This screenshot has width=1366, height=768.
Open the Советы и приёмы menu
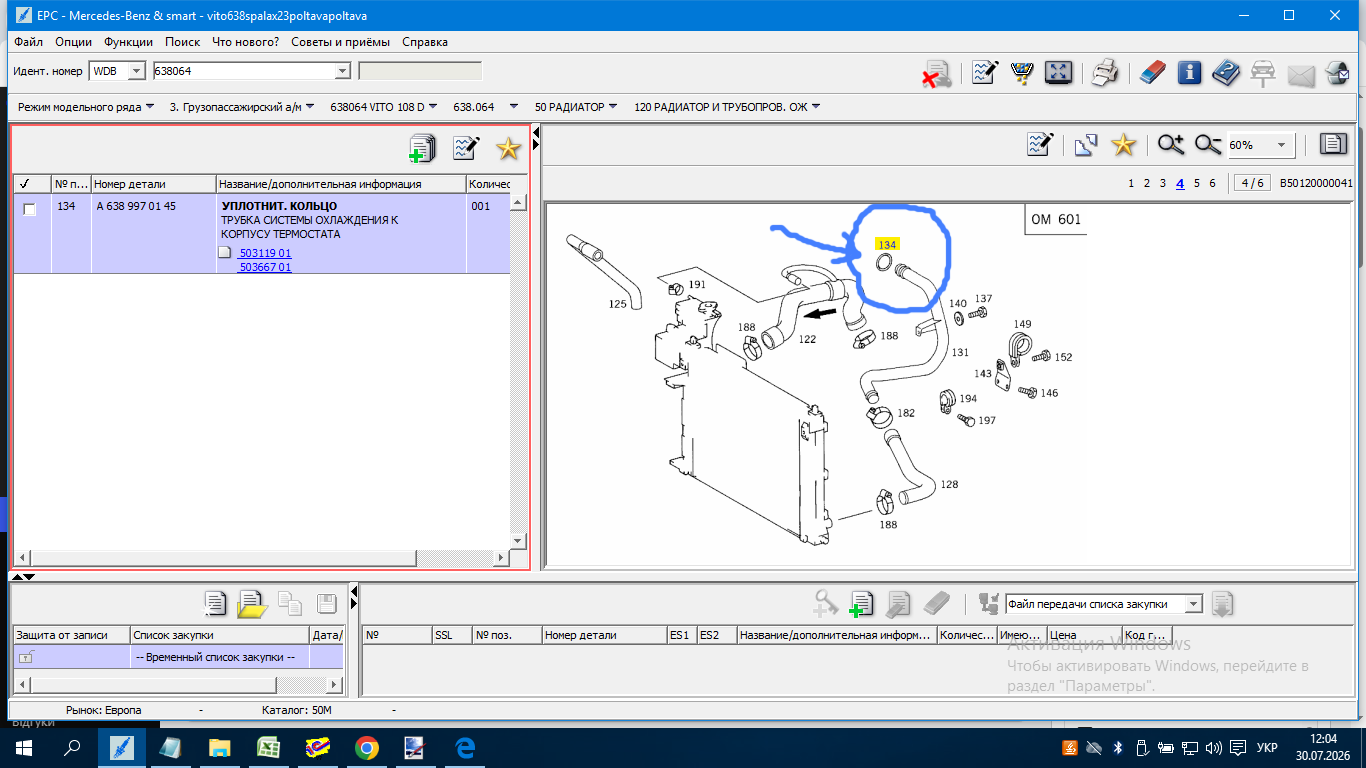[341, 42]
